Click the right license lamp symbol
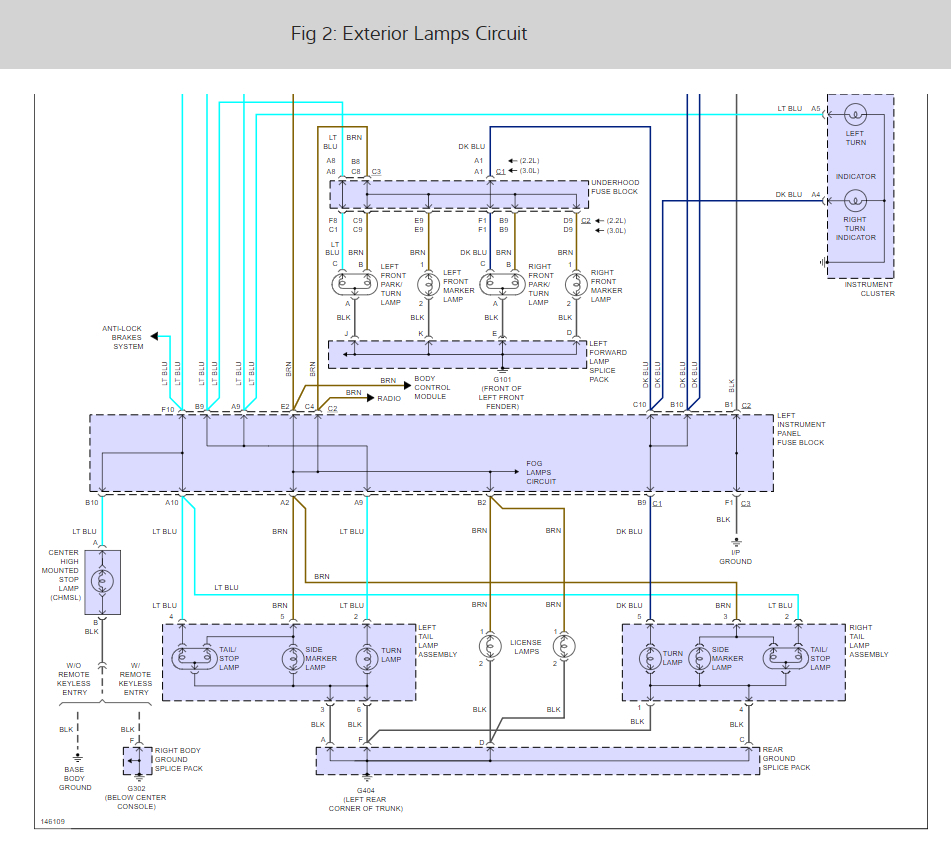The height and width of the screenshot is (861, 951). tap(564, 646)
